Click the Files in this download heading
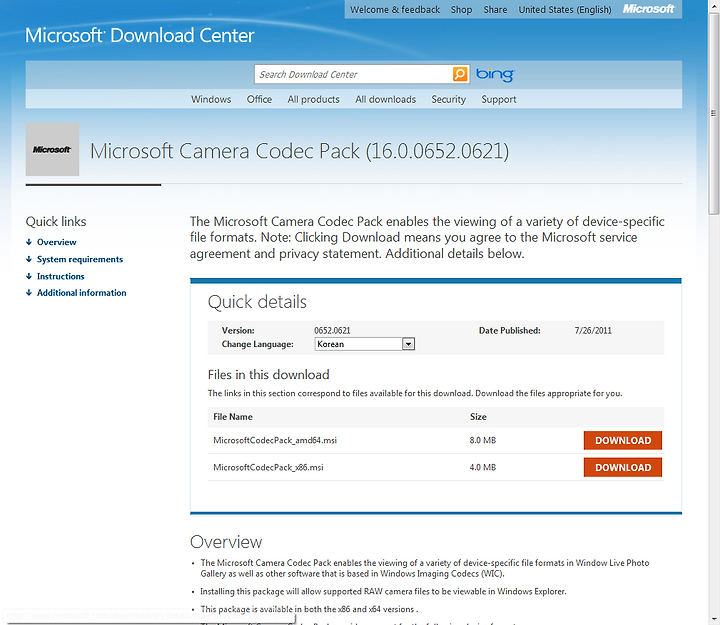This screenshot has height=625, width=720. (x=269, y=375)
